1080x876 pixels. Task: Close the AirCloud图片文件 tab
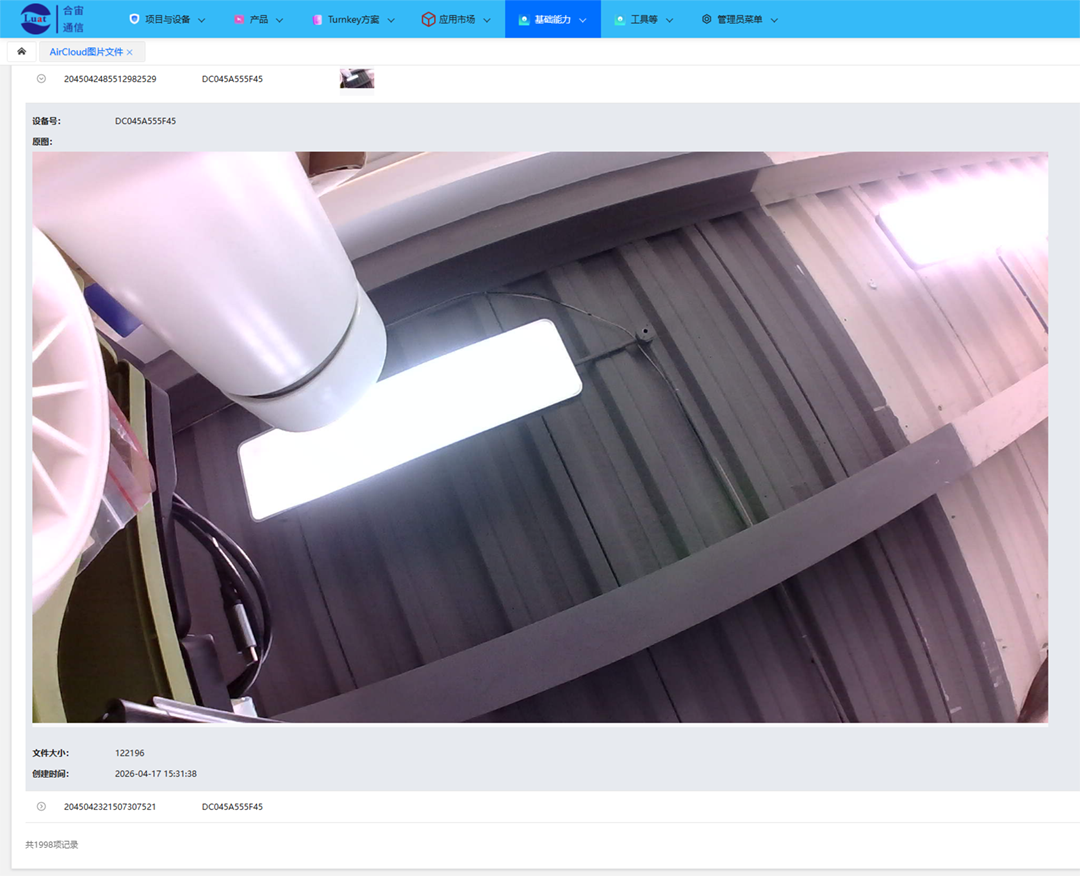click(x=129, y=52)
